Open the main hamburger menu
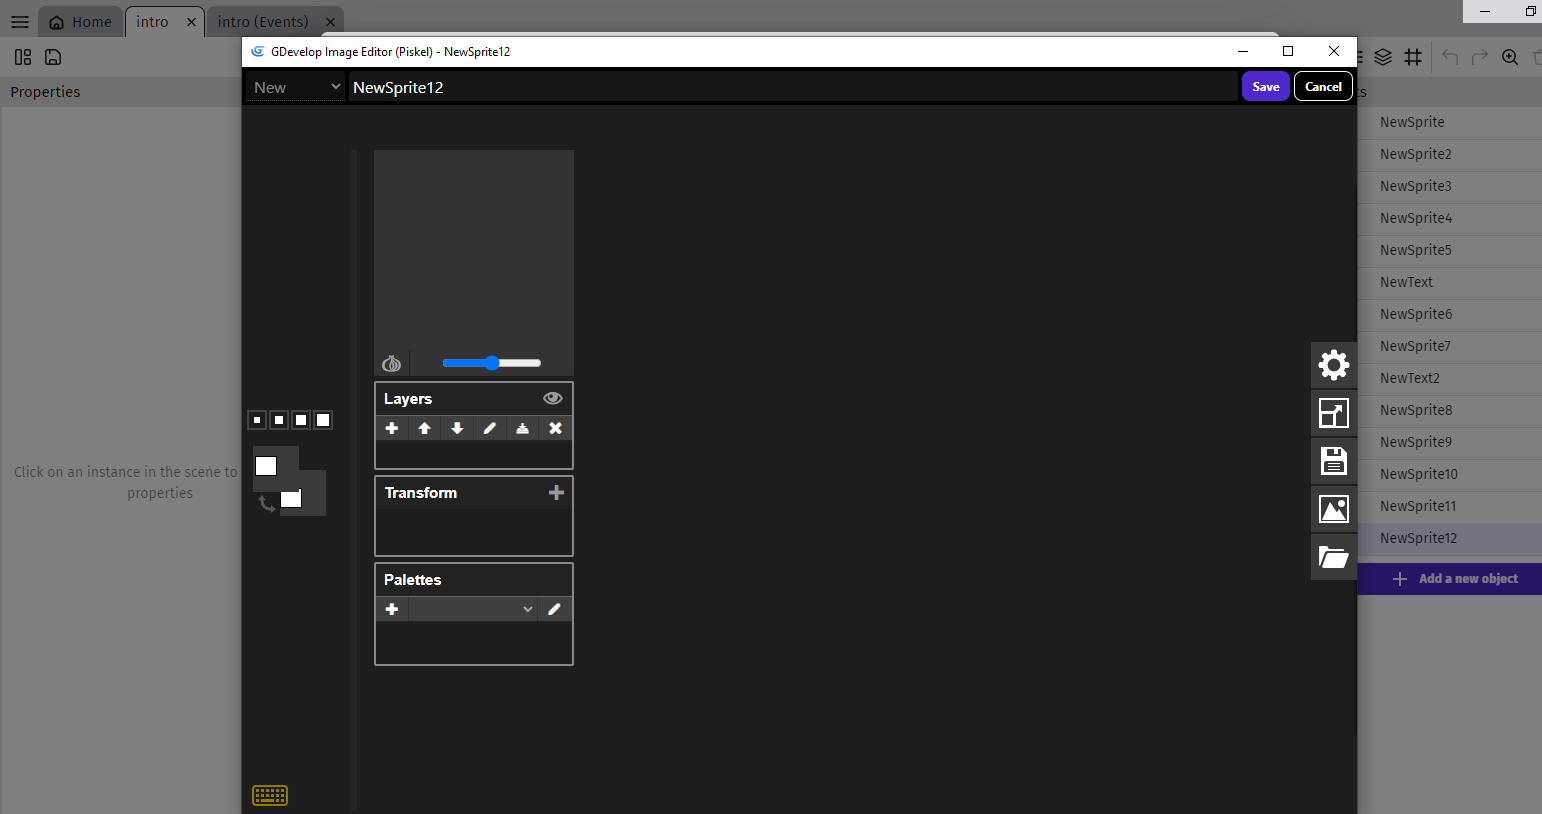 [19, 21]
